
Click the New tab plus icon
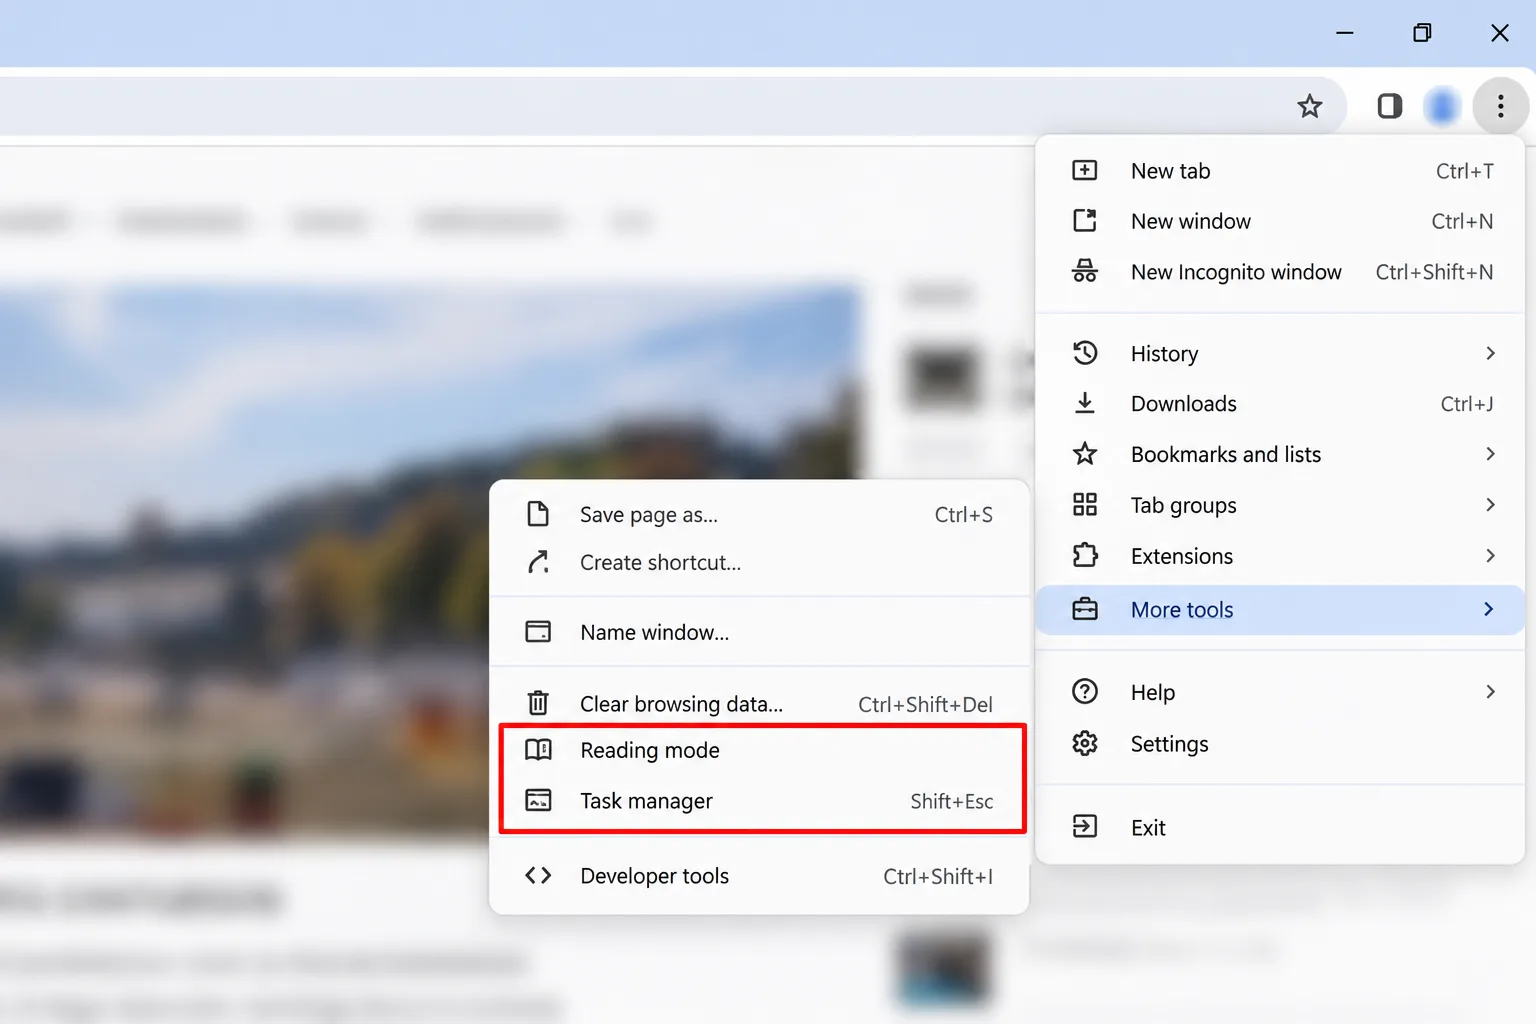pos(1085,171)
